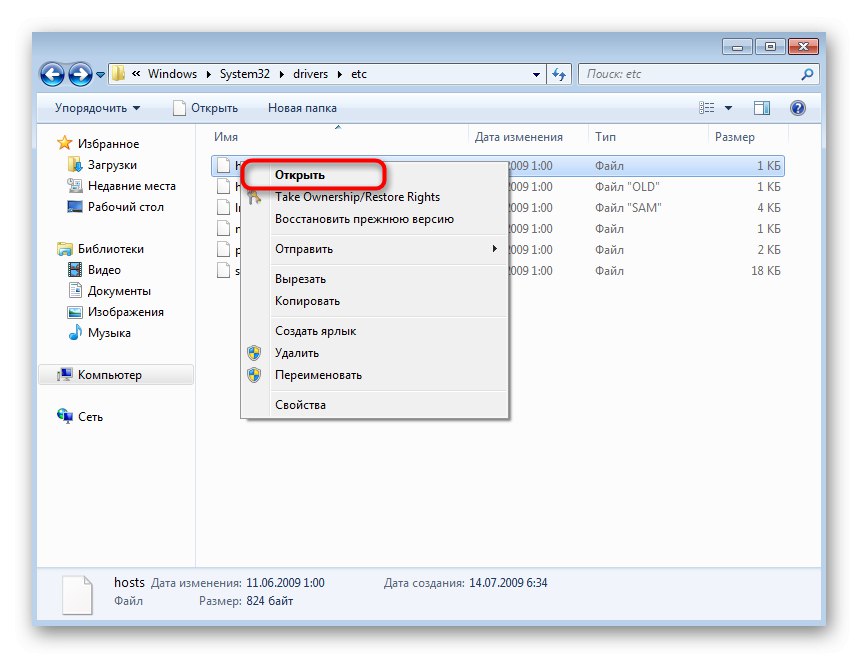Choose Свойства in the context menu

click(x=374, y=405)
